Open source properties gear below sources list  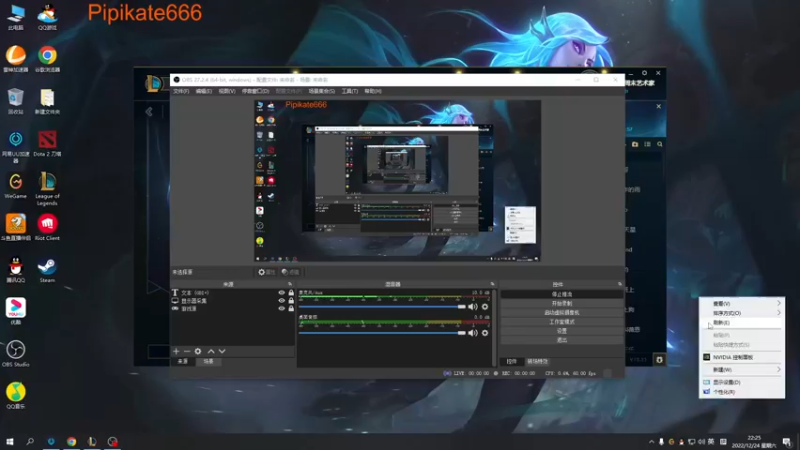tap(198, 351)
